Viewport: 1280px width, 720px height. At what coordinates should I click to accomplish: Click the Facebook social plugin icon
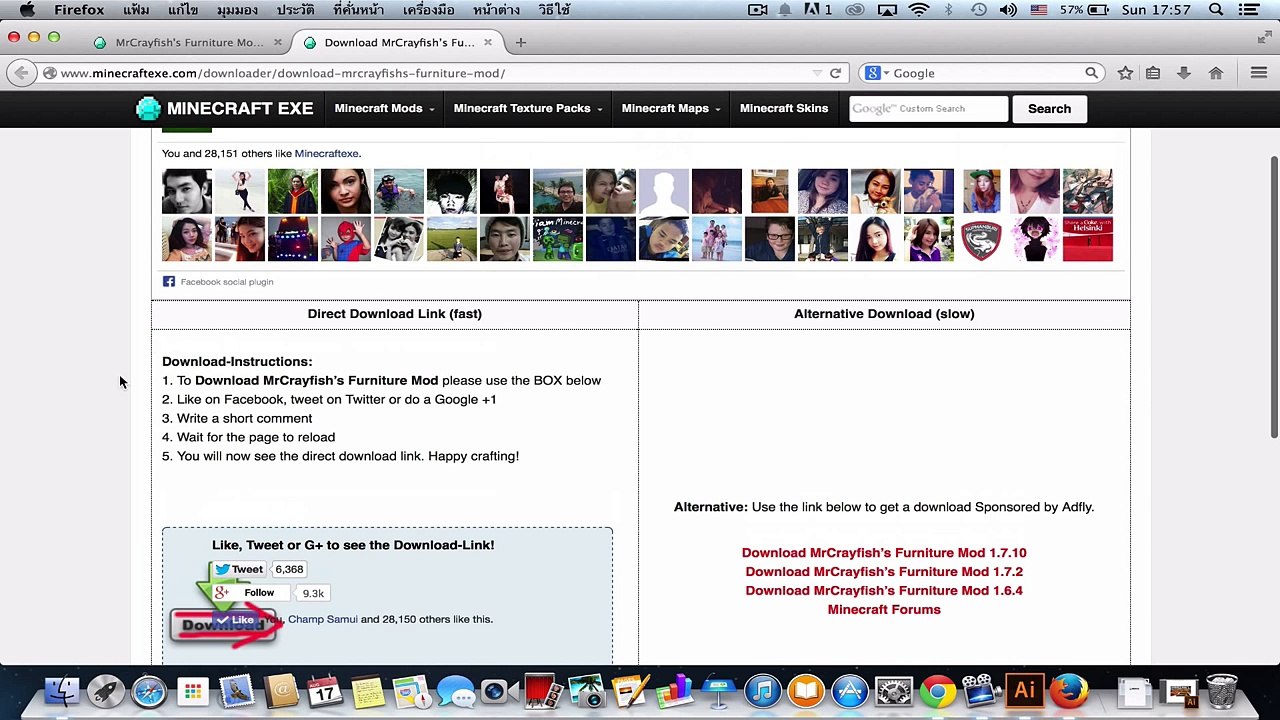[169, 282]
